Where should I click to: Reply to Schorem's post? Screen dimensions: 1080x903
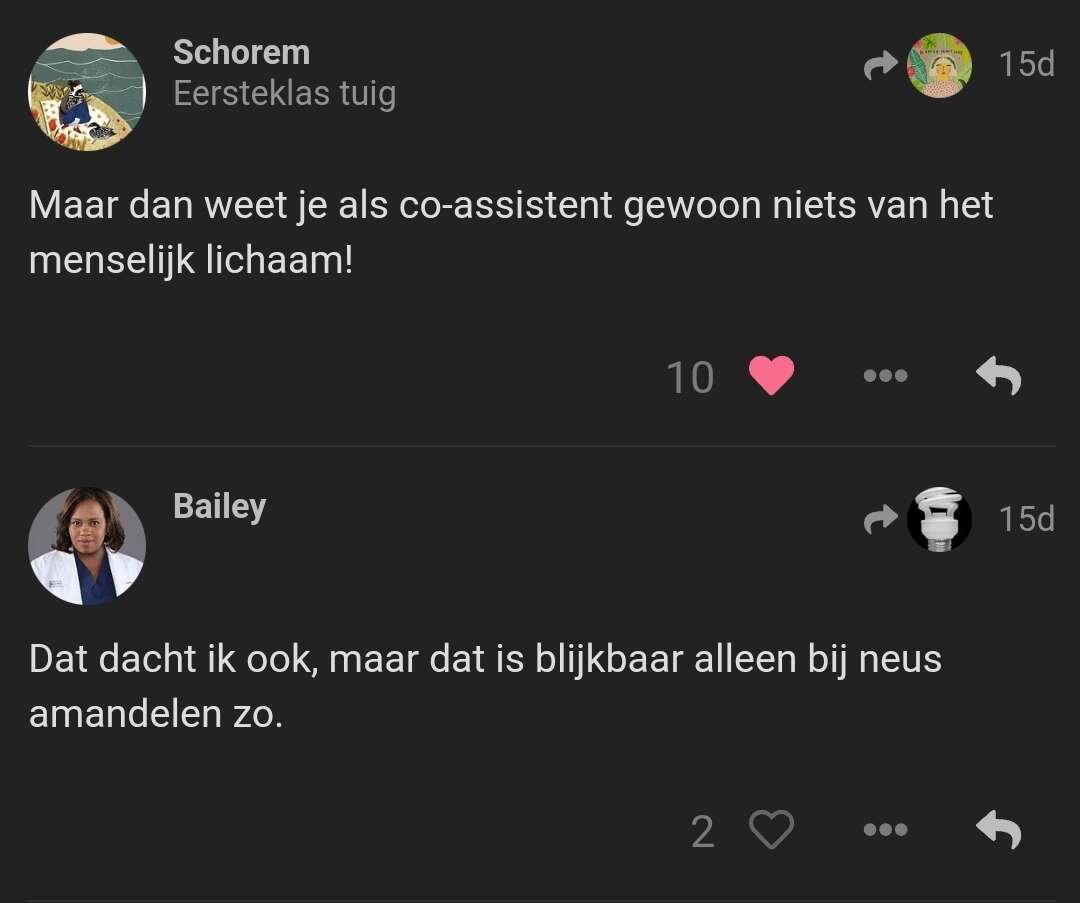tap(999, 375)
